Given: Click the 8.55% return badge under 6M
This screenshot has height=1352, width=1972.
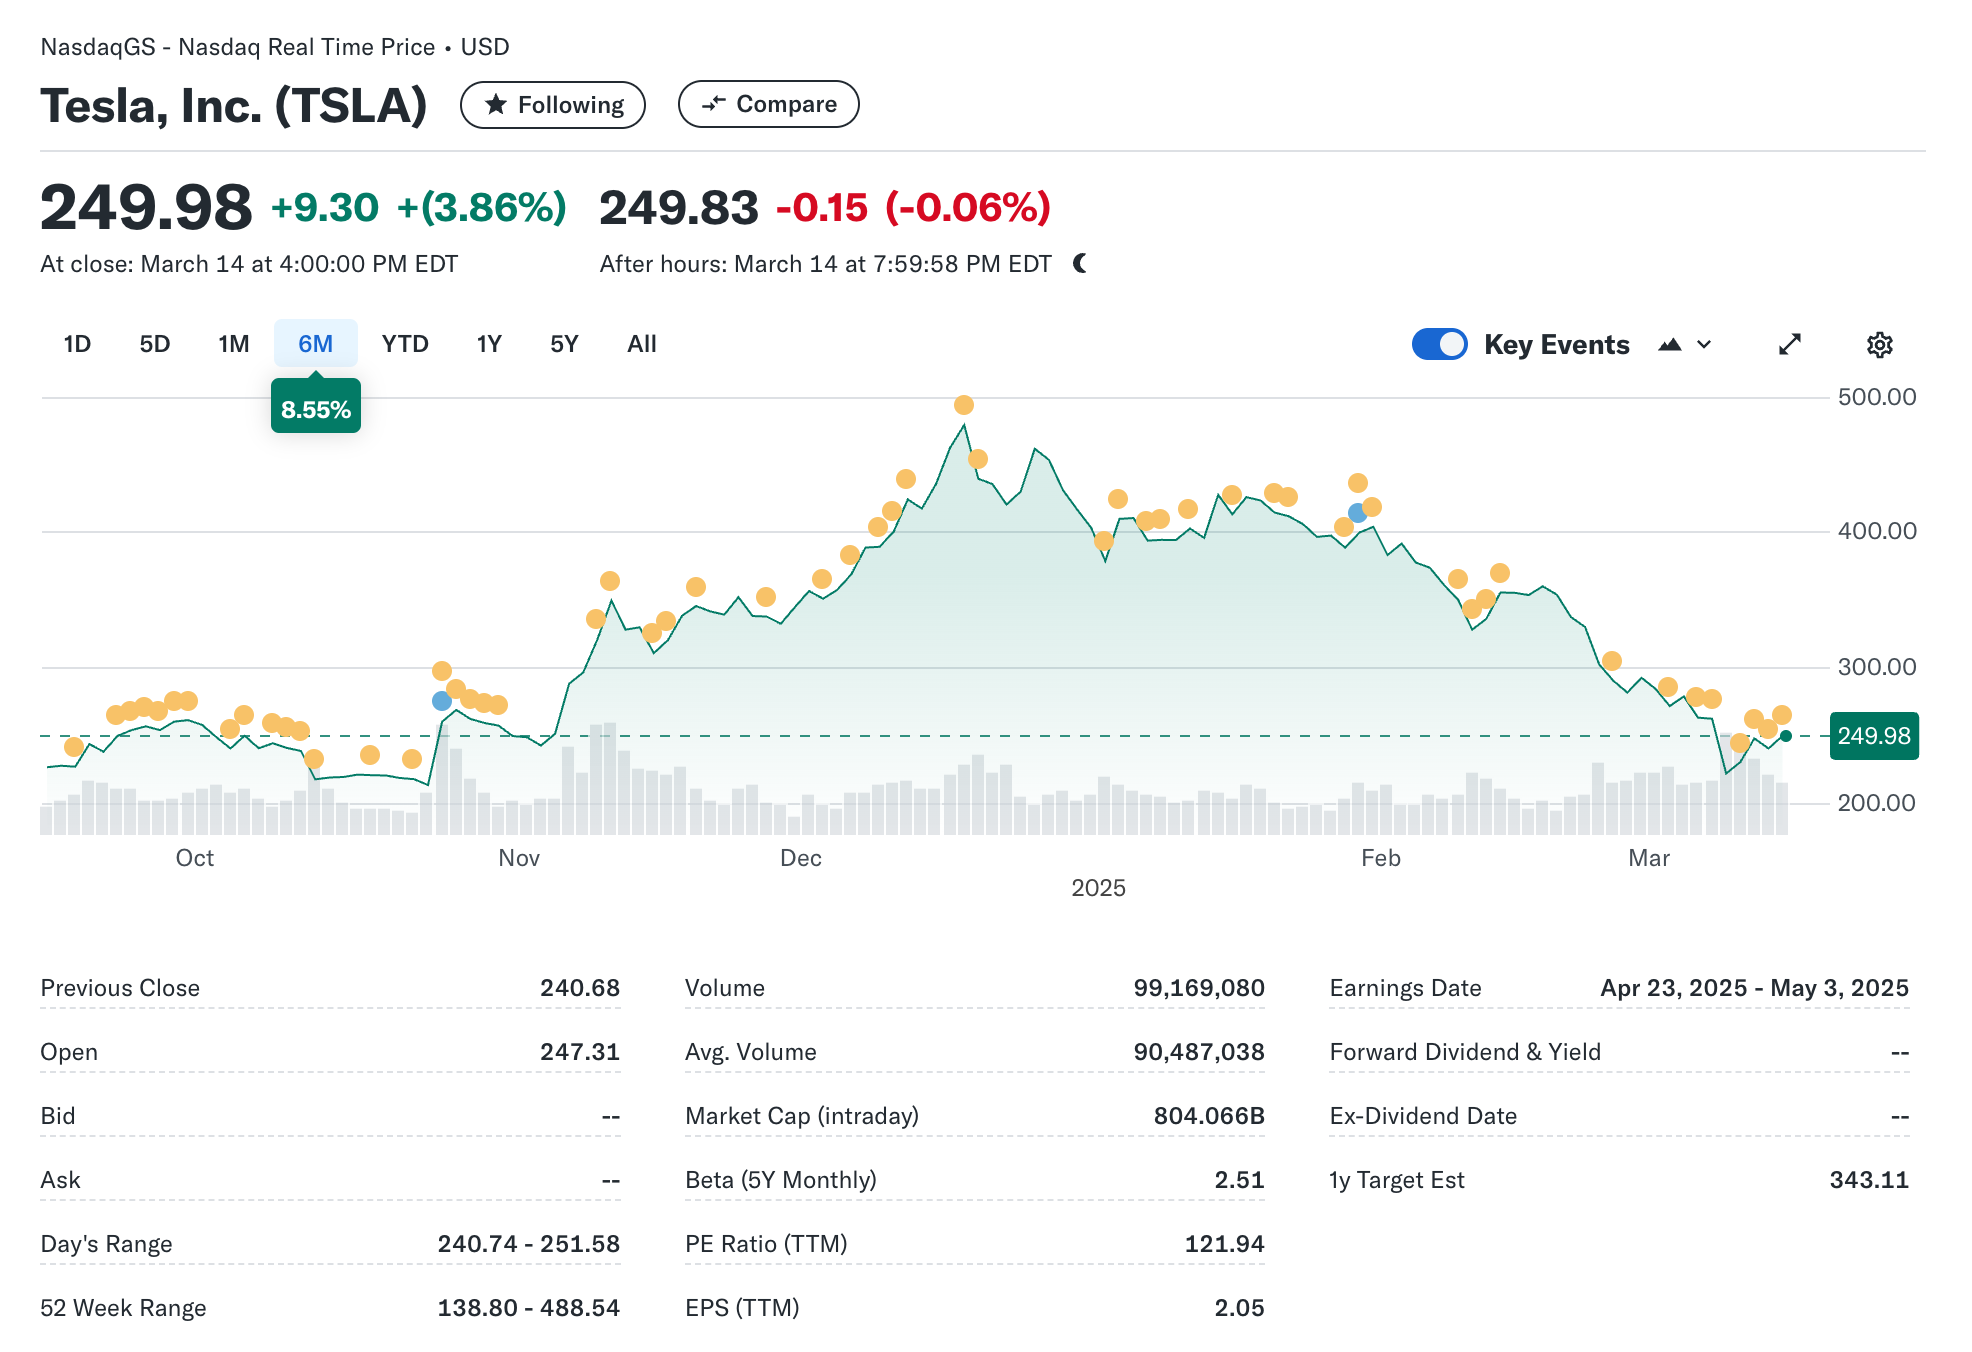Looking at the screenshot, I should tap(315, 409).
